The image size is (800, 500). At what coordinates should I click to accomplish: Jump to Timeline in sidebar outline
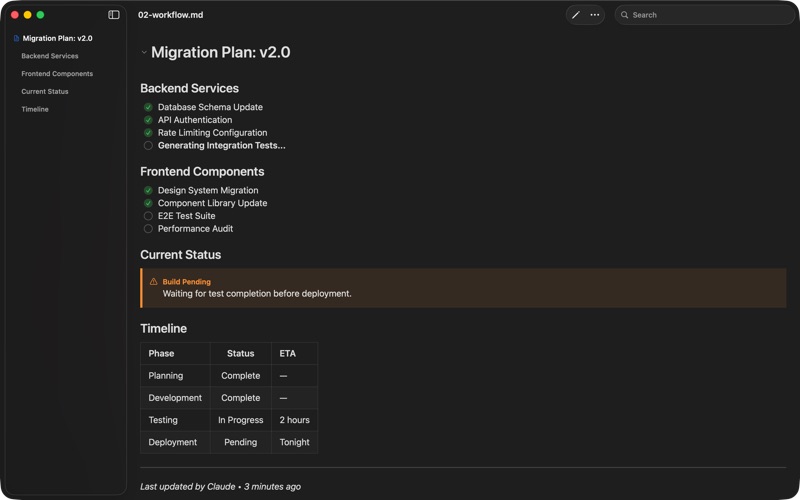pyautogui.click(x=35, y=109)
